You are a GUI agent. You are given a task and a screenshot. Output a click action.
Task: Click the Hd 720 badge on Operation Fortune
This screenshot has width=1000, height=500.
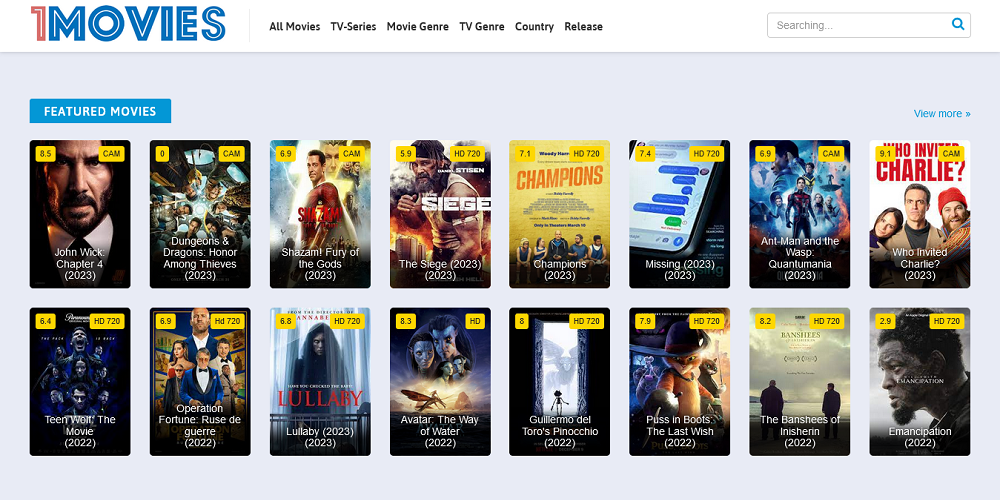pos(227,321)
